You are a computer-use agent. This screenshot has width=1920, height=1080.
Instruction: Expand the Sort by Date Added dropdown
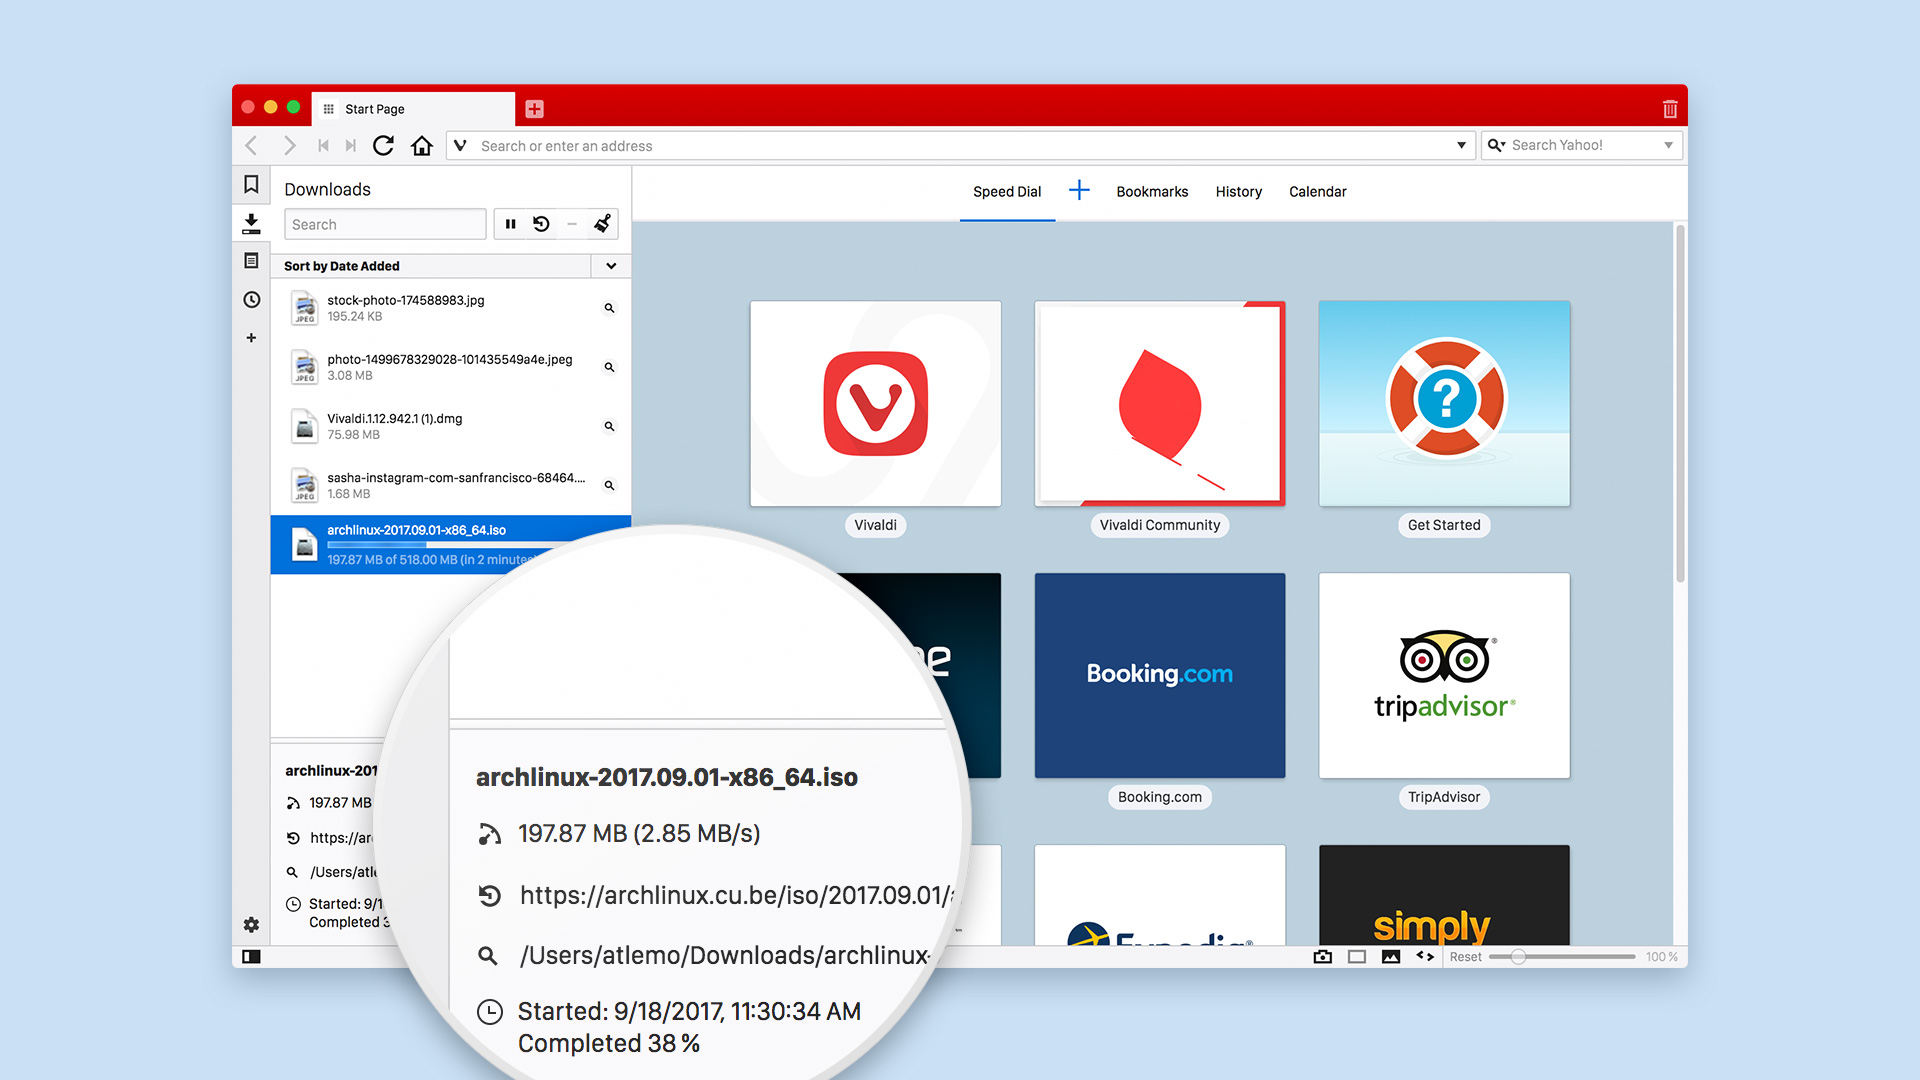pos(612,265)
